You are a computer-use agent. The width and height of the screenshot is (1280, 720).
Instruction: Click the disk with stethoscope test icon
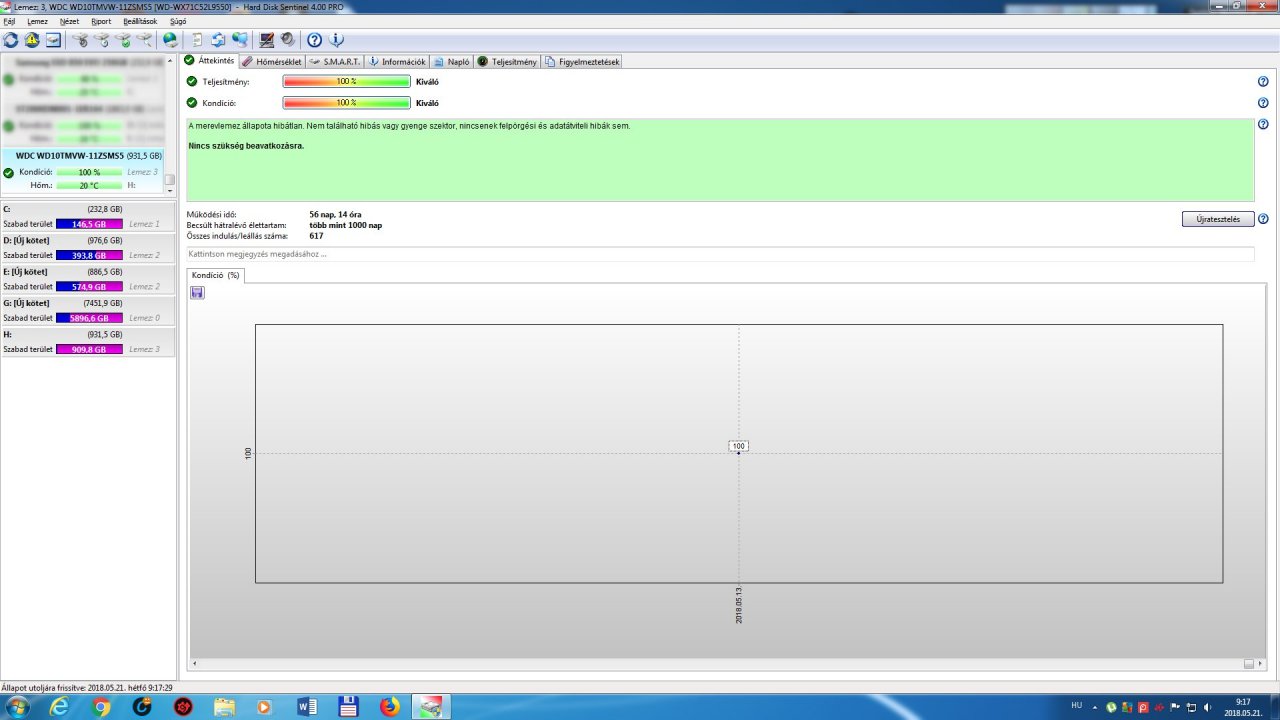80,40
